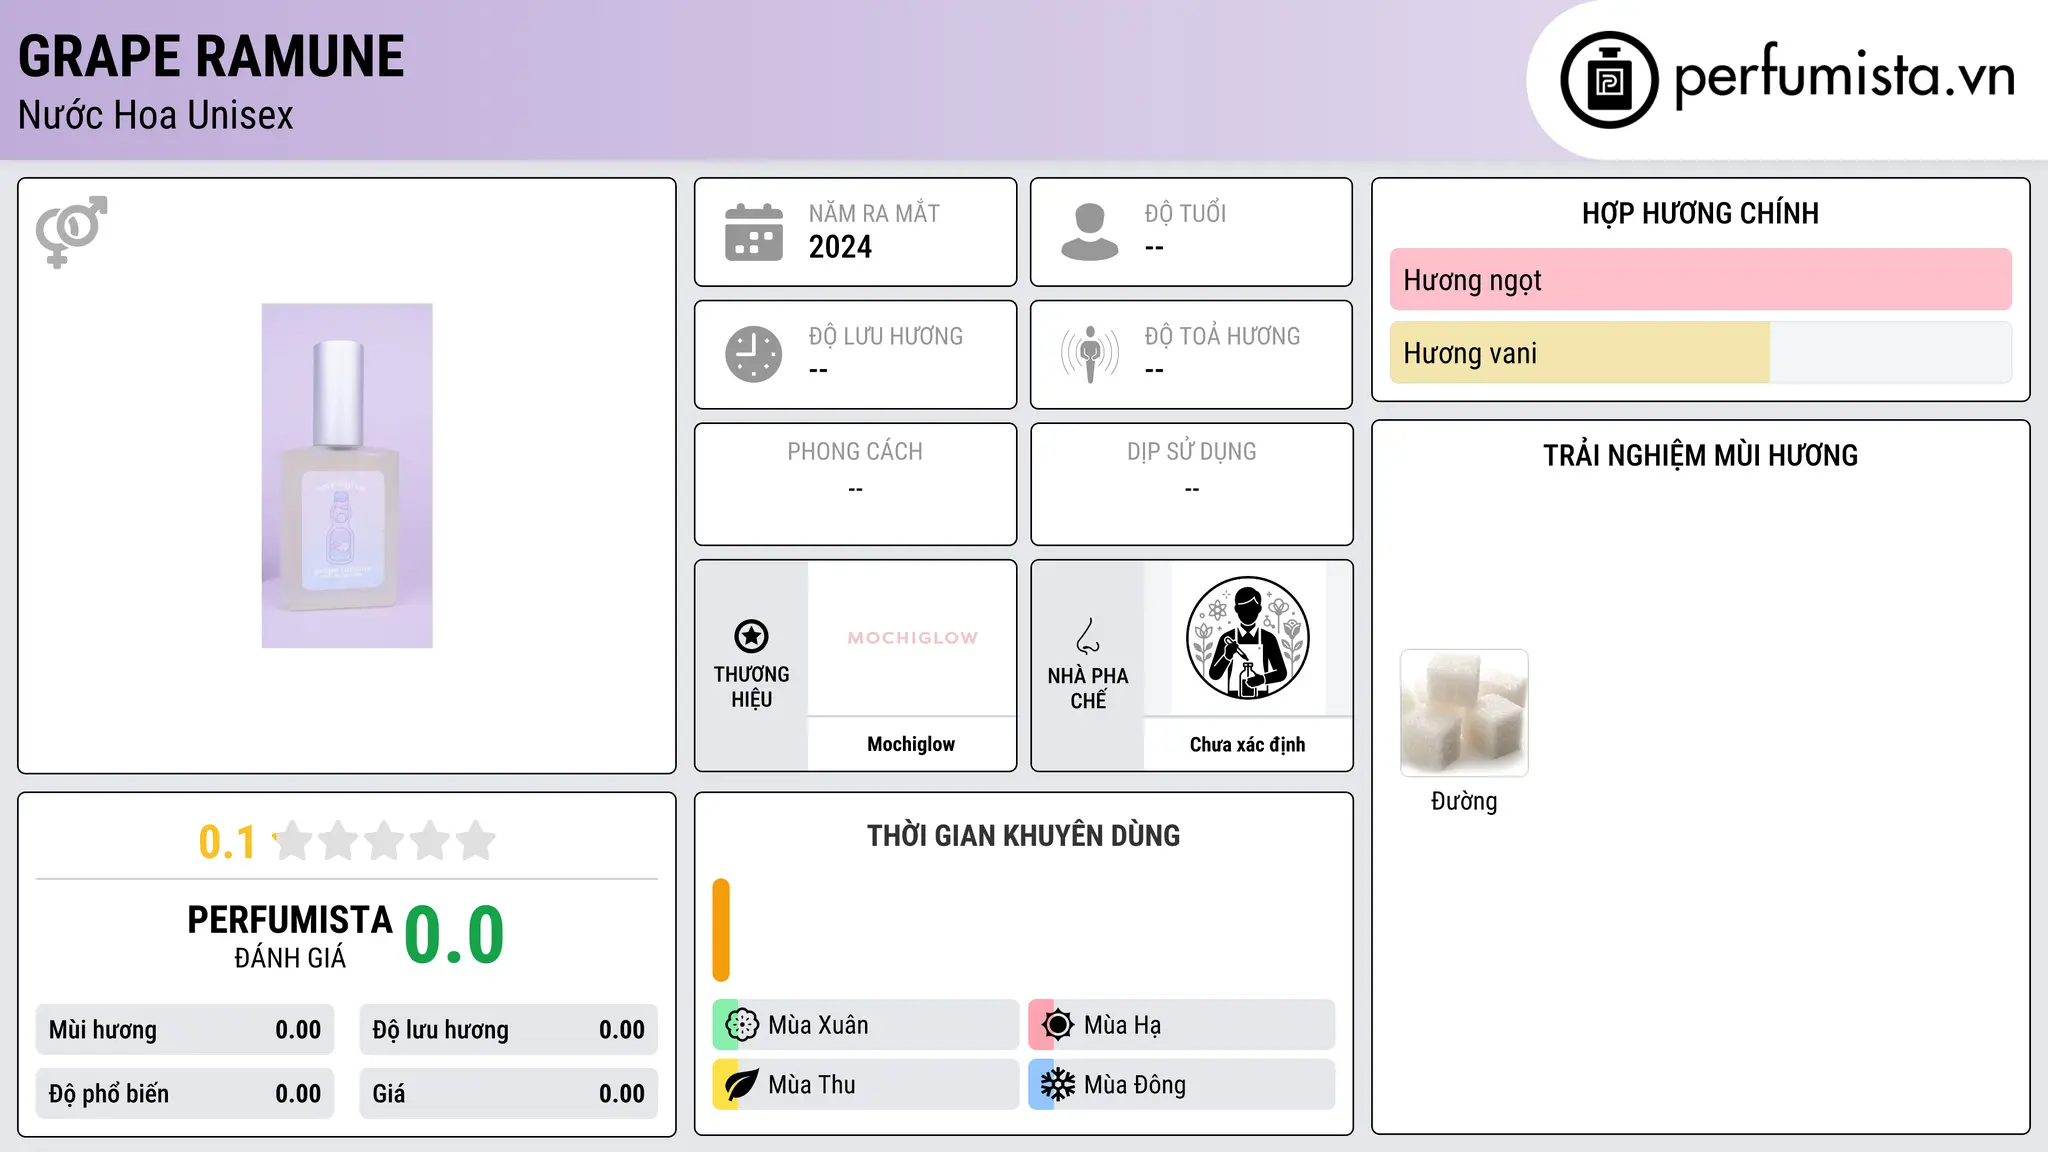Screen dimensions: 2048x1152
Task: Click the 0.1 user rating value
Action: tap(227, 842)
